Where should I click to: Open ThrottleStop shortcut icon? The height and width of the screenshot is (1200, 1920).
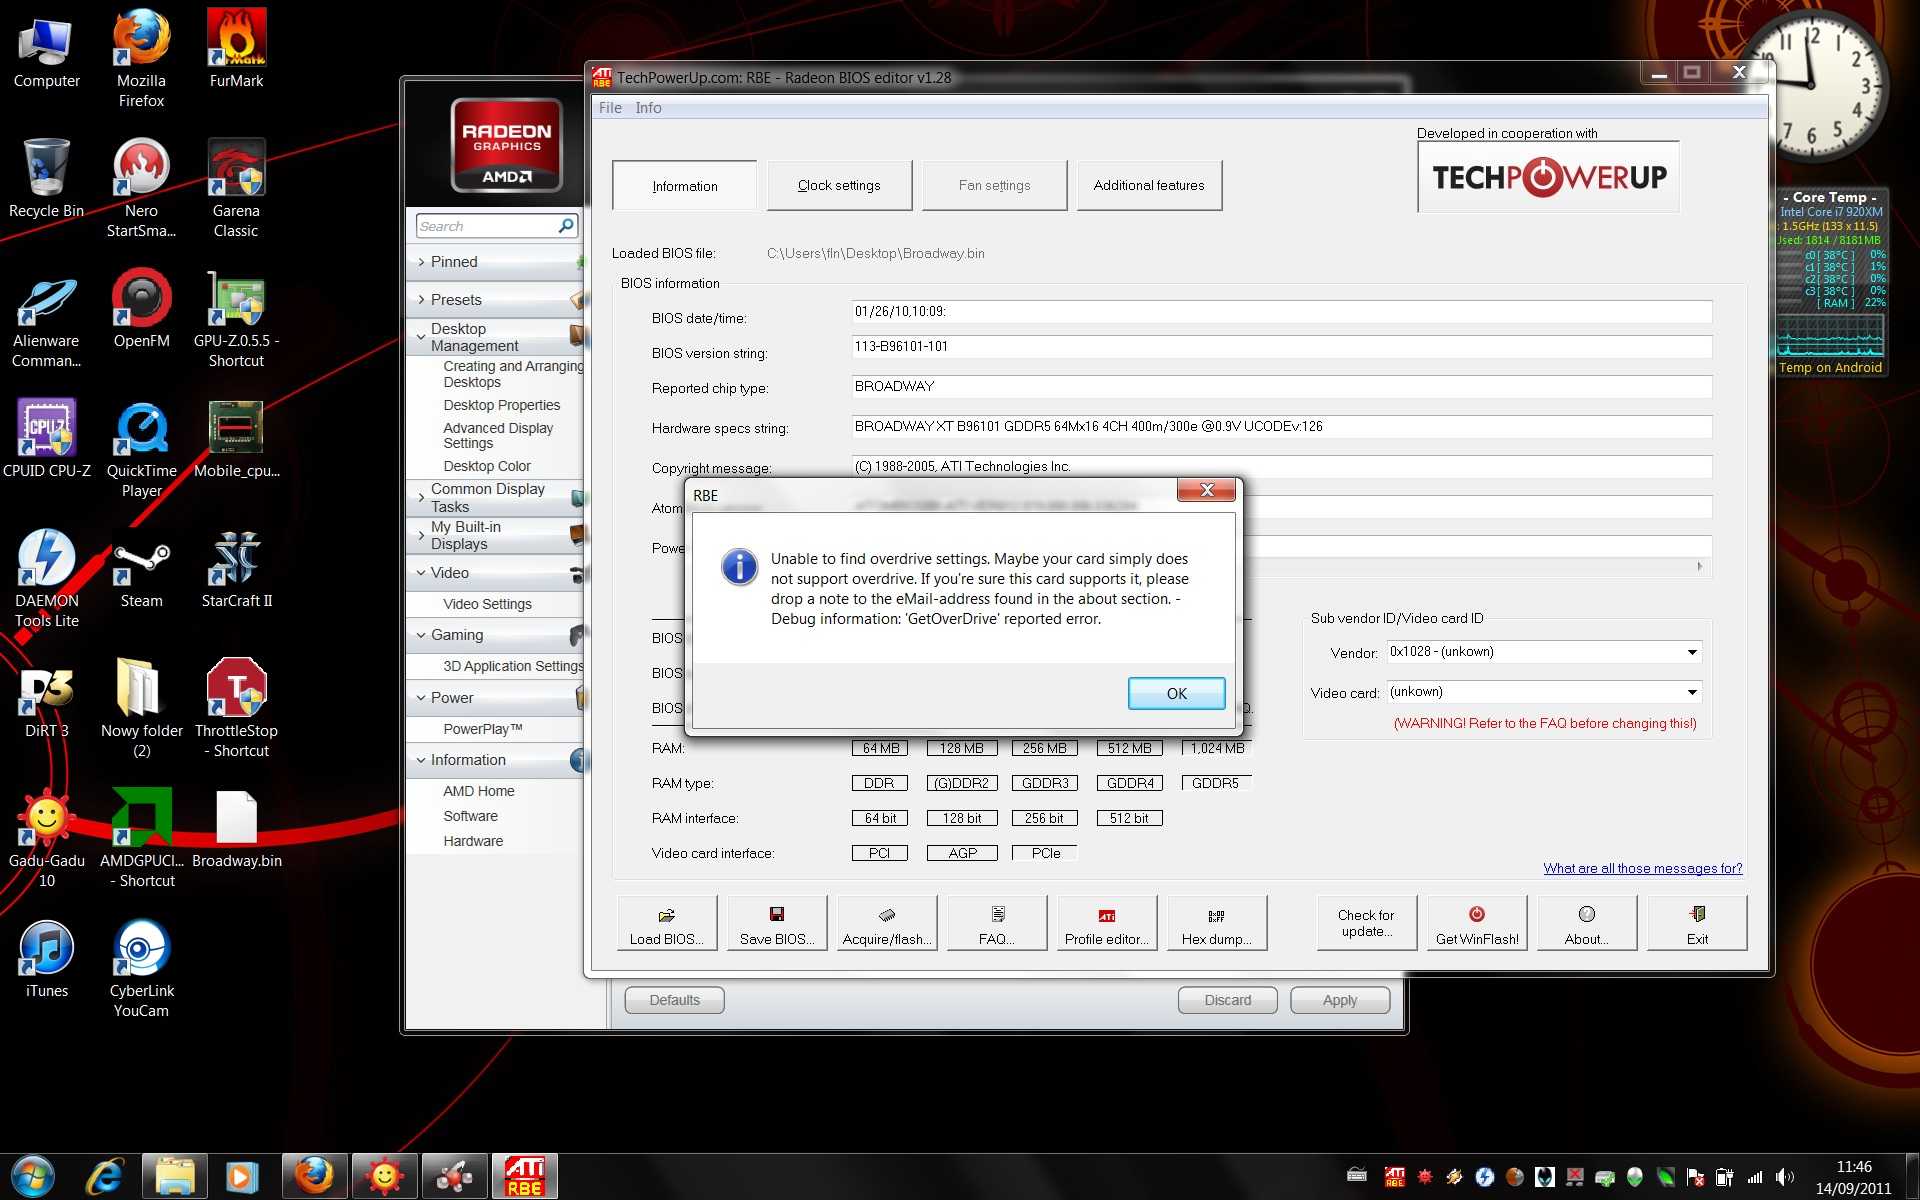click(236, 708)
